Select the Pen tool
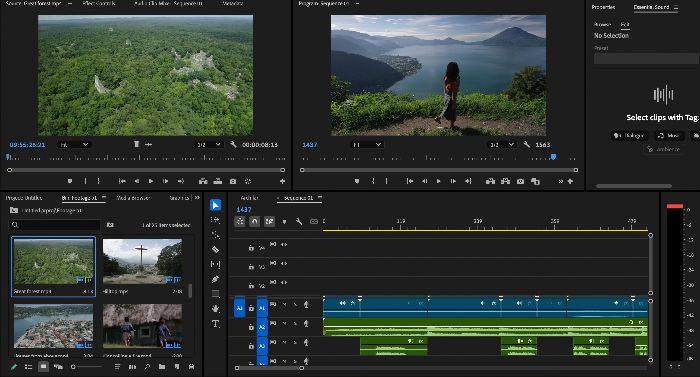The image size is (700, 377). click(x=216, y=279)
